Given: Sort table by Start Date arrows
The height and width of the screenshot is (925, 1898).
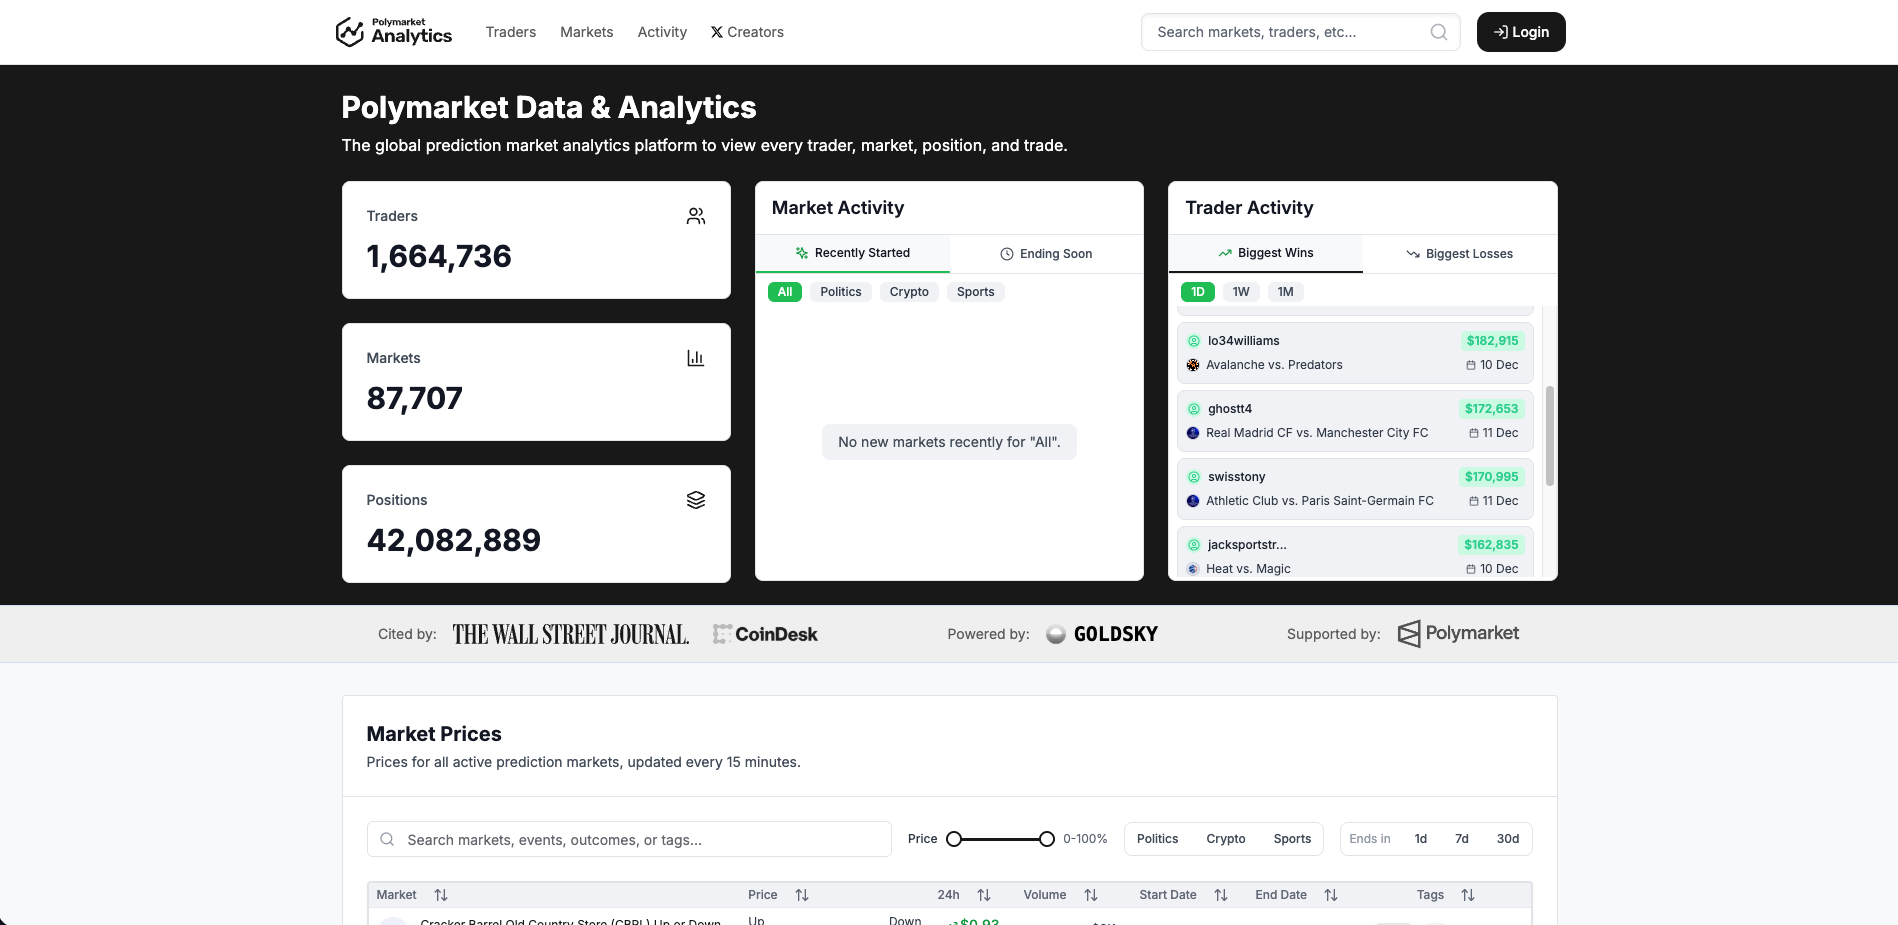Looking at the screenshot, I should click(1221, 895).
